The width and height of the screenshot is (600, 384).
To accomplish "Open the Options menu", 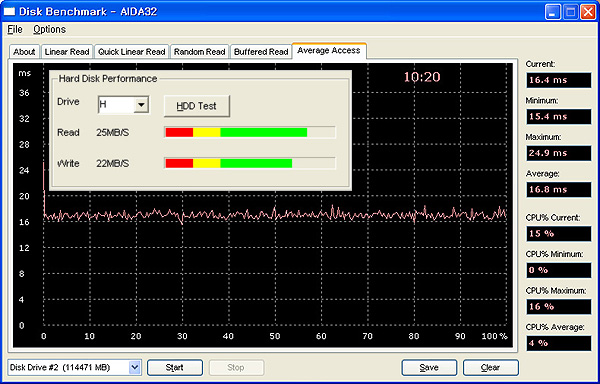I will [x=49, y=29].
